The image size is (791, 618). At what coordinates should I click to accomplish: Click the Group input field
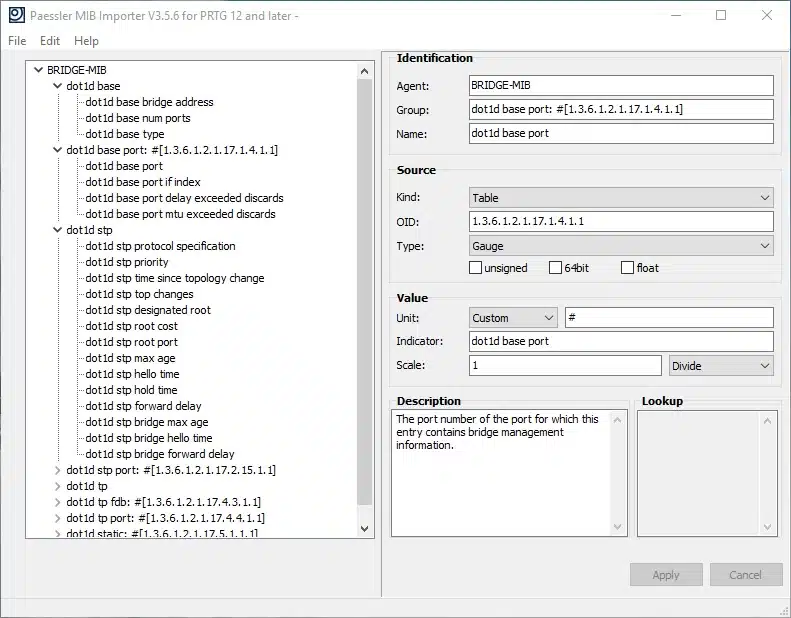click(x=621, y=109)
